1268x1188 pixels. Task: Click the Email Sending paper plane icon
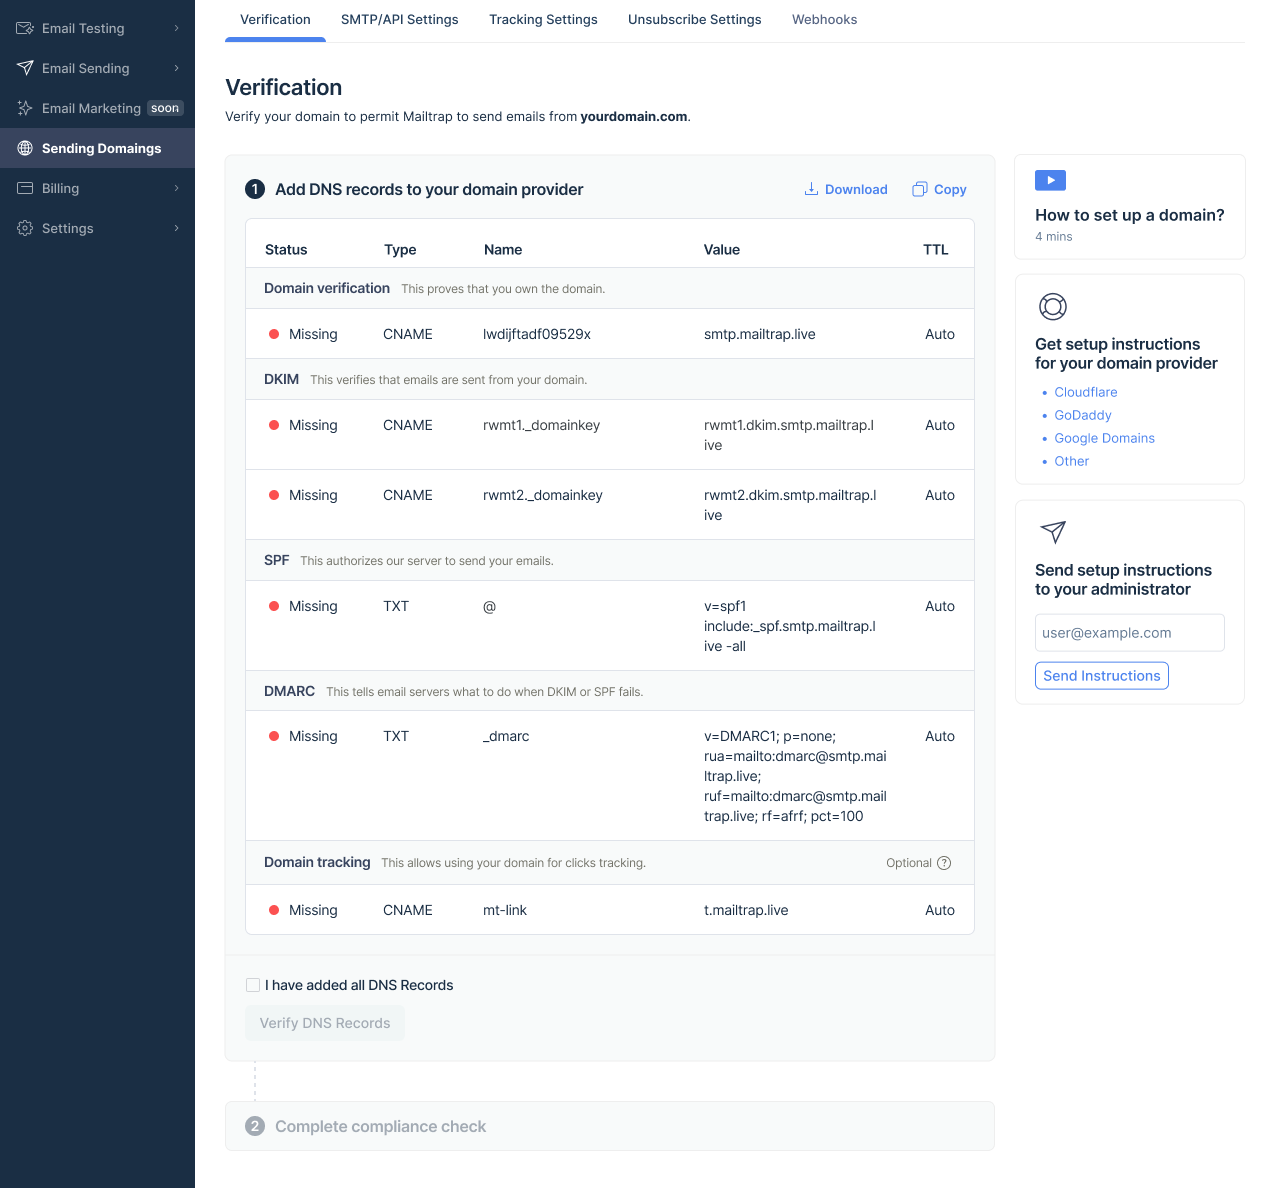[x=25, y=68]
